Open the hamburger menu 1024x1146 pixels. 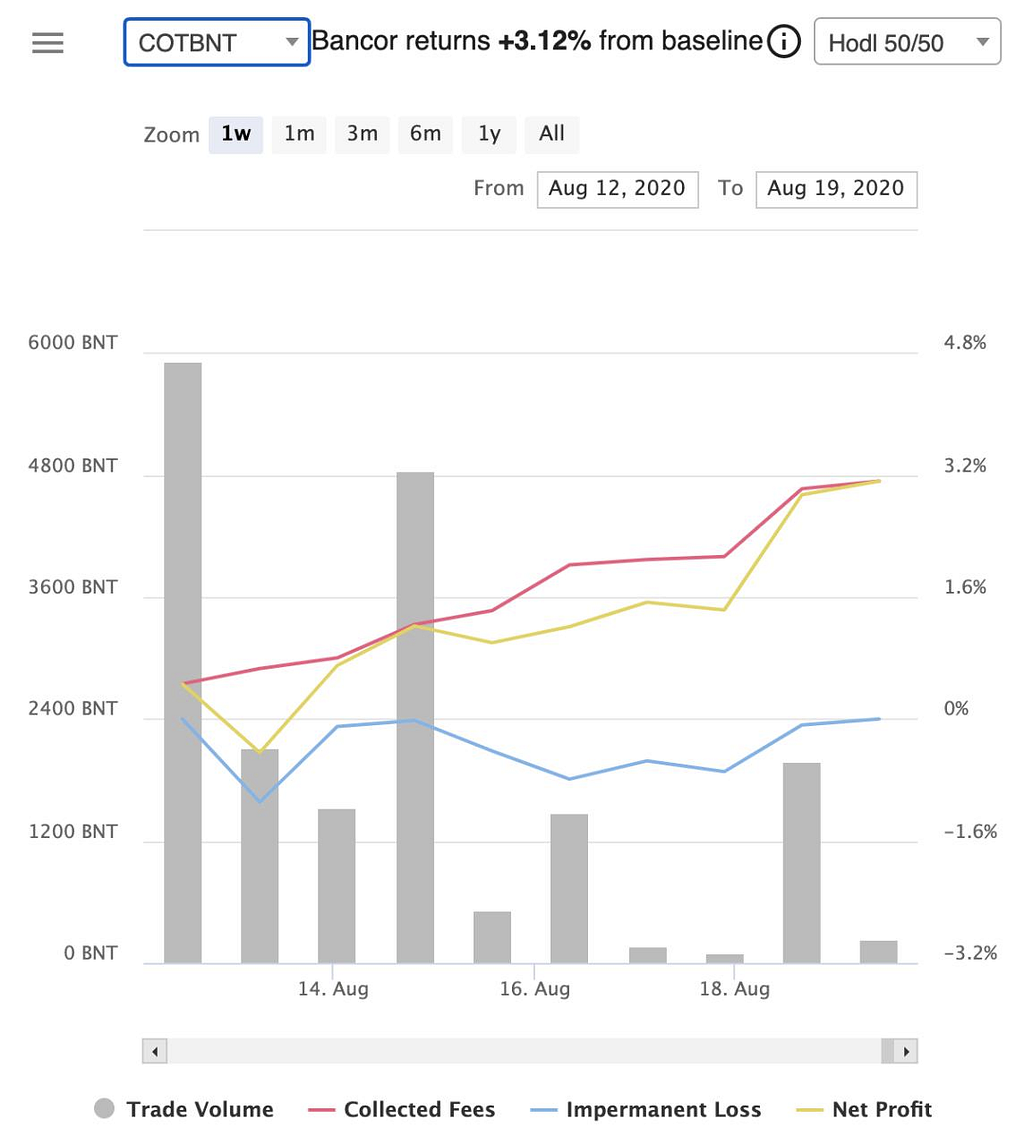tap(48, 42)
